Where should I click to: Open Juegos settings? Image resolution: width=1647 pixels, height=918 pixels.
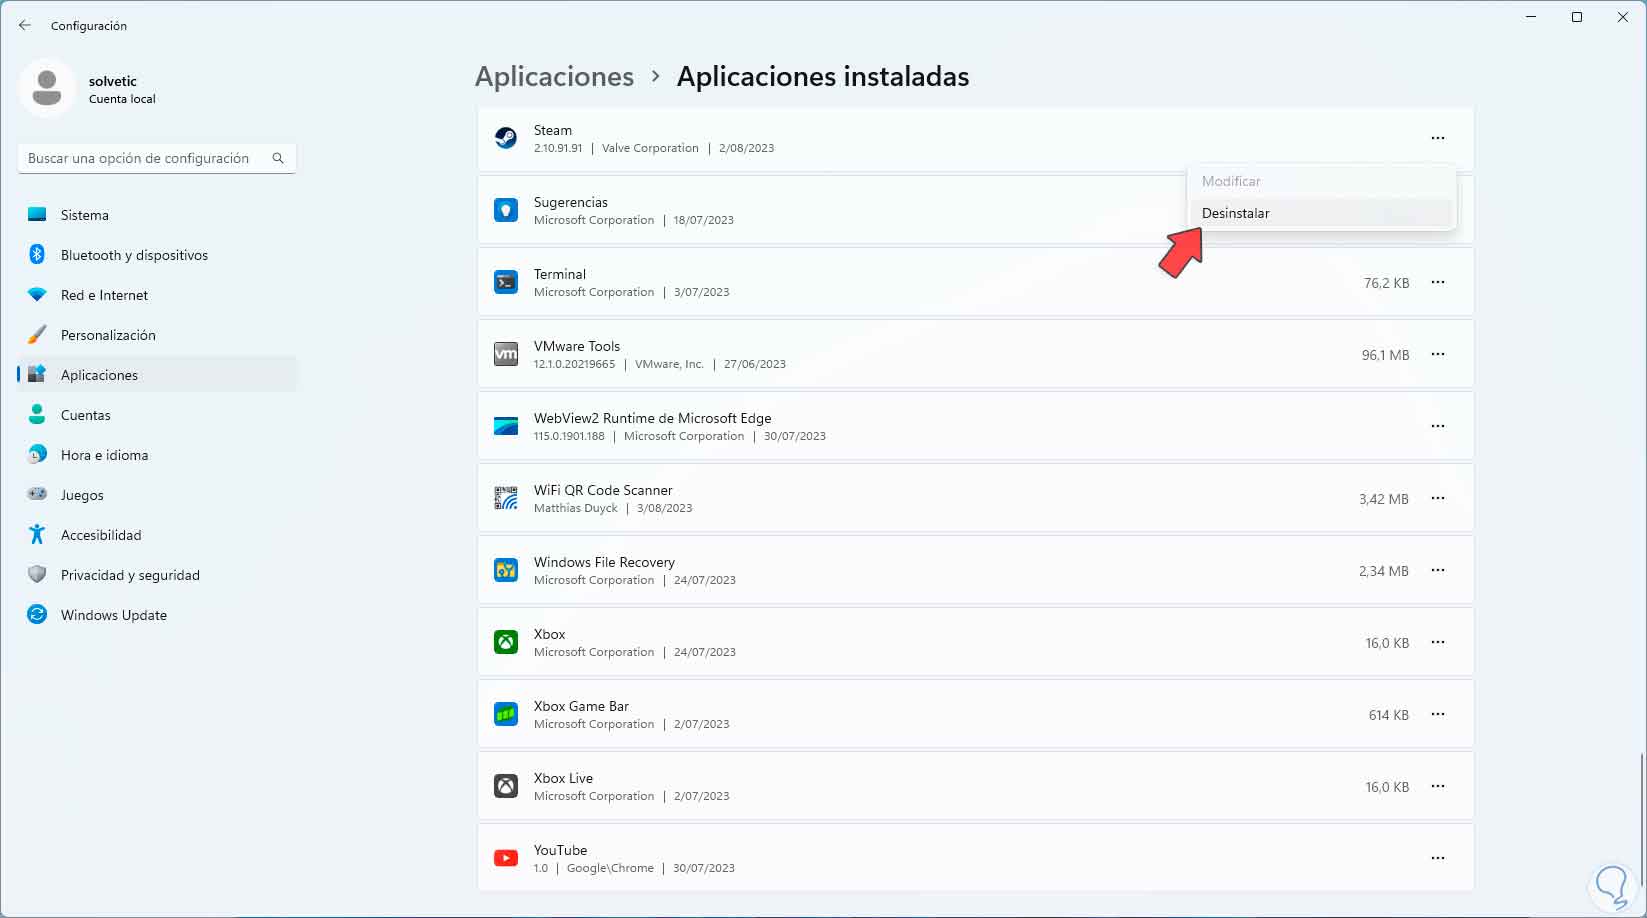pyautogui.click(x=158, y=495)
